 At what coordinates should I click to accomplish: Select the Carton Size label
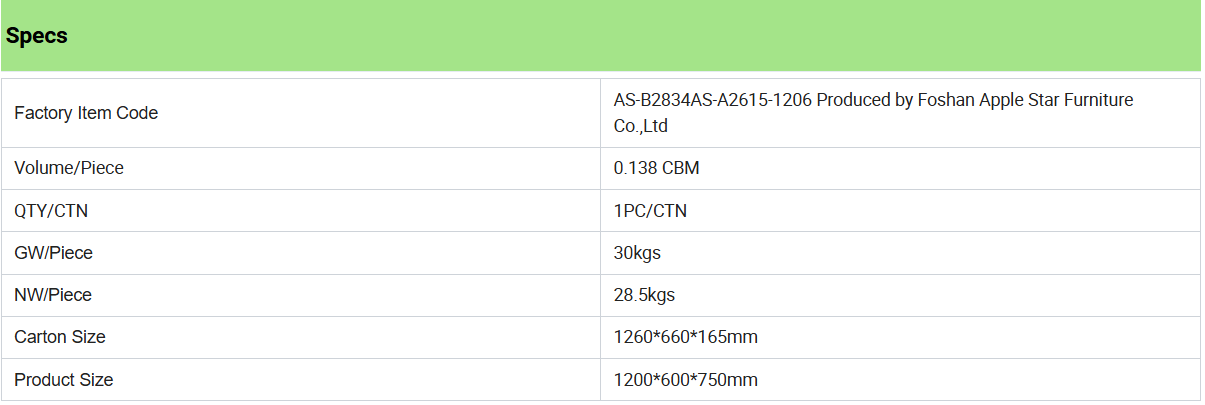point(60,337)
